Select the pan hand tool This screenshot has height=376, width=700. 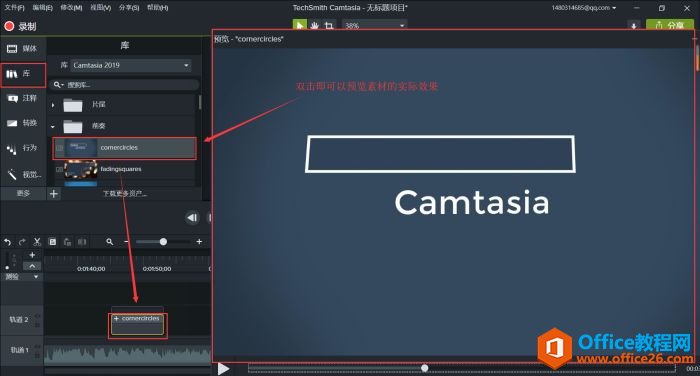315,25
